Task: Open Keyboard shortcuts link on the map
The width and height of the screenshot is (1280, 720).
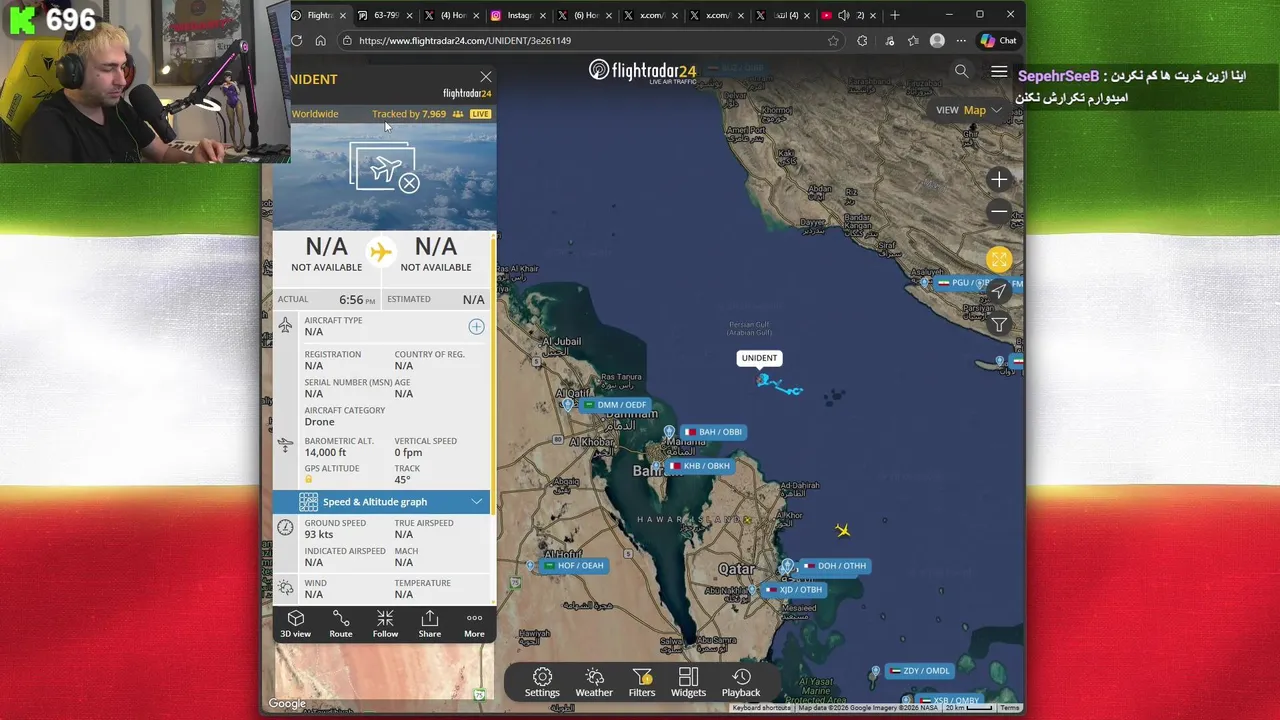Action: pyautogui.click(x=763, y=708)
